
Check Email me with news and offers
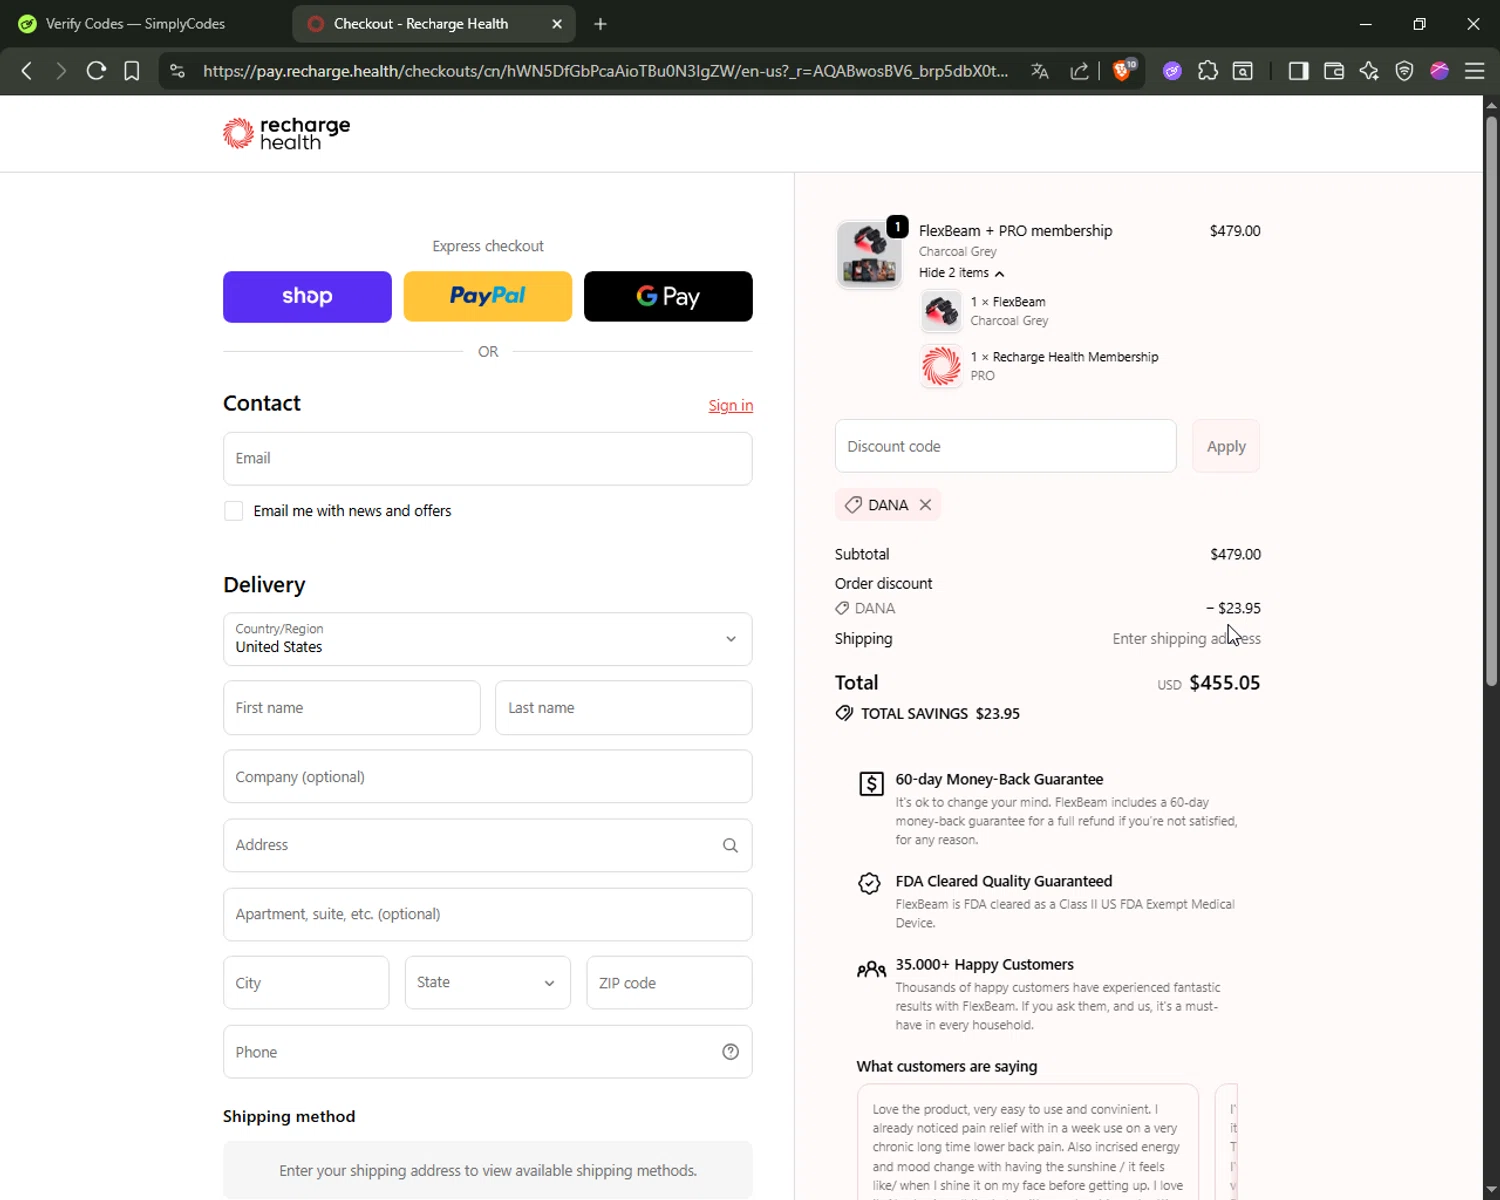tap(233, 511)
